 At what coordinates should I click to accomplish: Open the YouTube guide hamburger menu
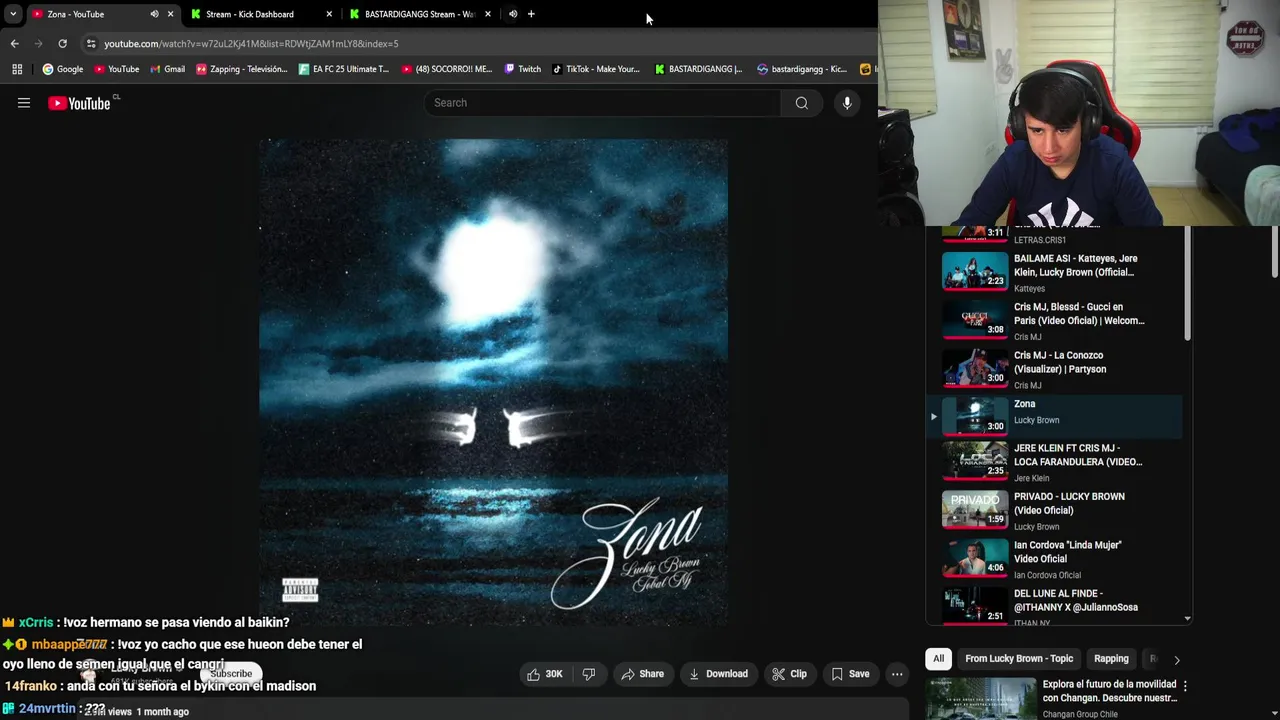[24, 103]
